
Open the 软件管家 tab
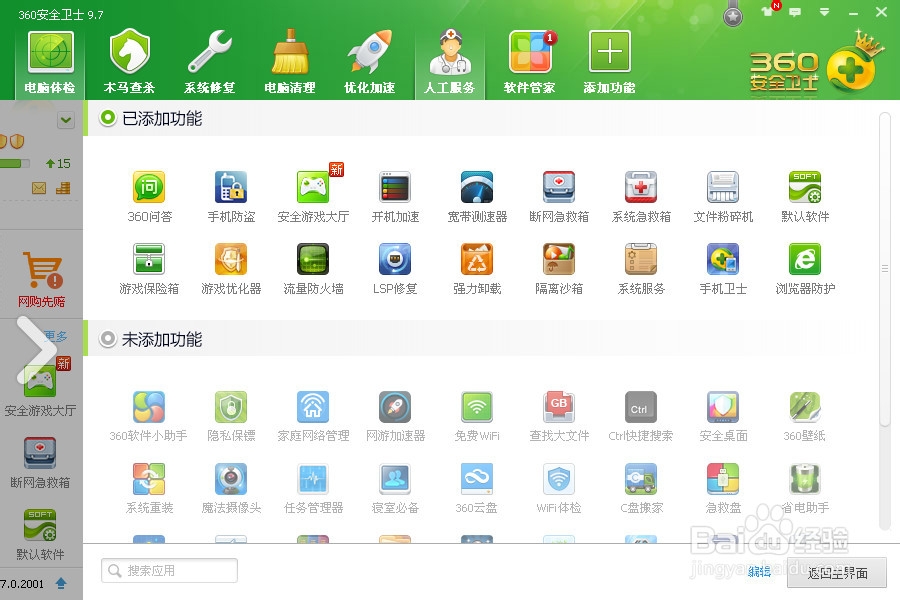(530, 63)
